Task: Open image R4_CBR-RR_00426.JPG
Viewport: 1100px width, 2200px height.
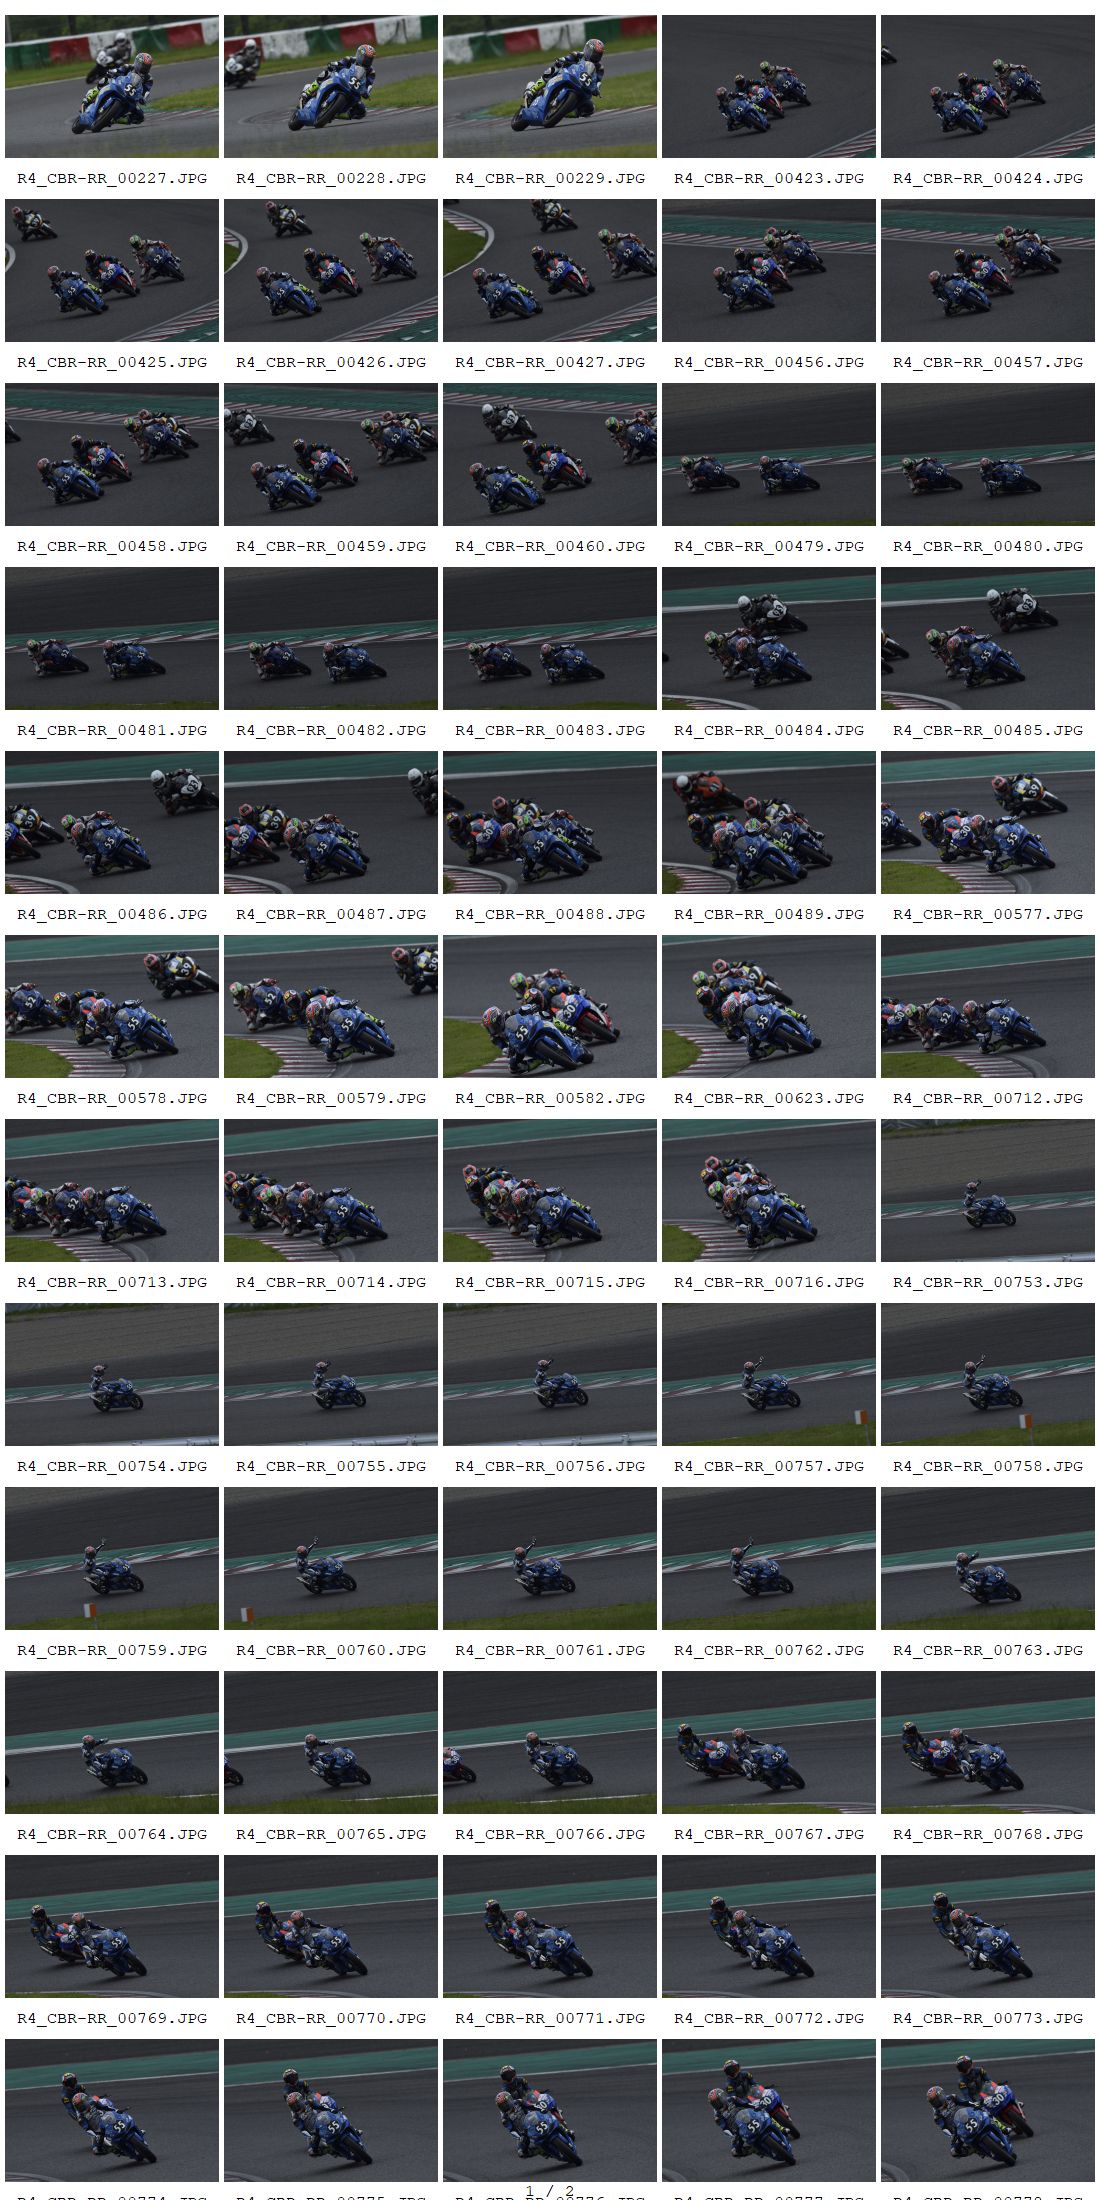Action: coord(331,270)
